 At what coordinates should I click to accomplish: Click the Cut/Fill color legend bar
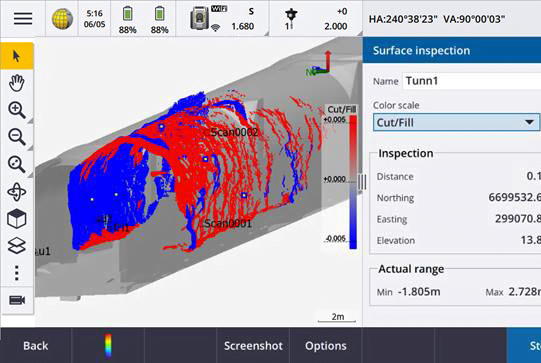tap(353, 182)
